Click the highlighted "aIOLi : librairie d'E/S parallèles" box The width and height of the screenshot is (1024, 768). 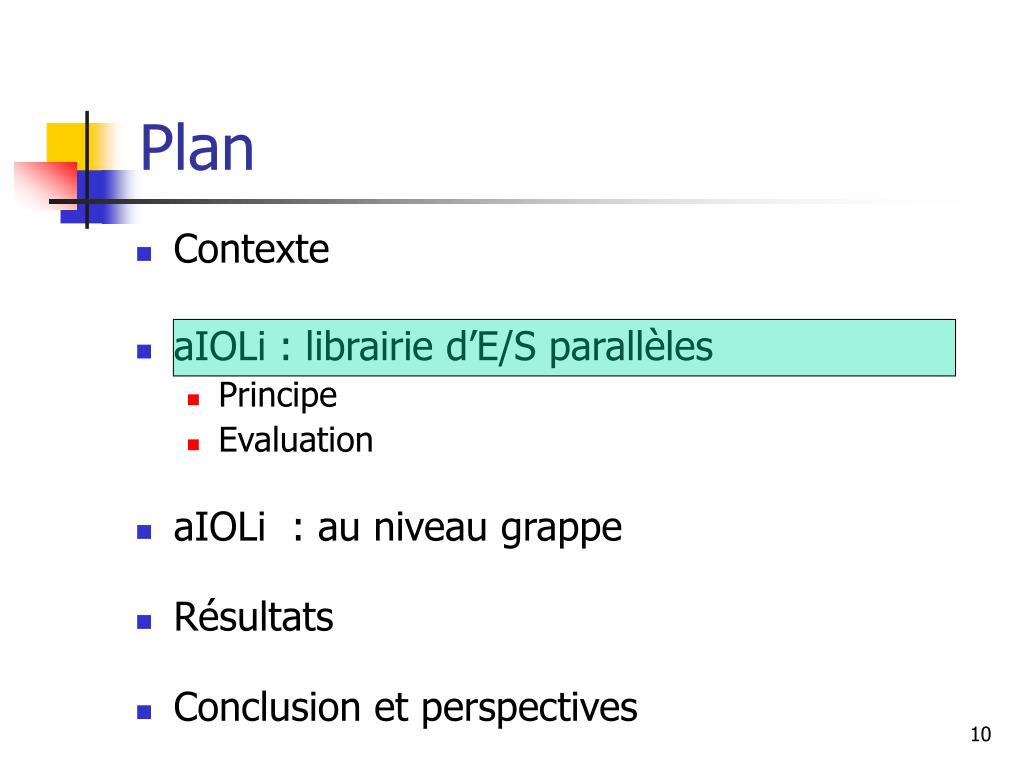[x=564, y=347]
